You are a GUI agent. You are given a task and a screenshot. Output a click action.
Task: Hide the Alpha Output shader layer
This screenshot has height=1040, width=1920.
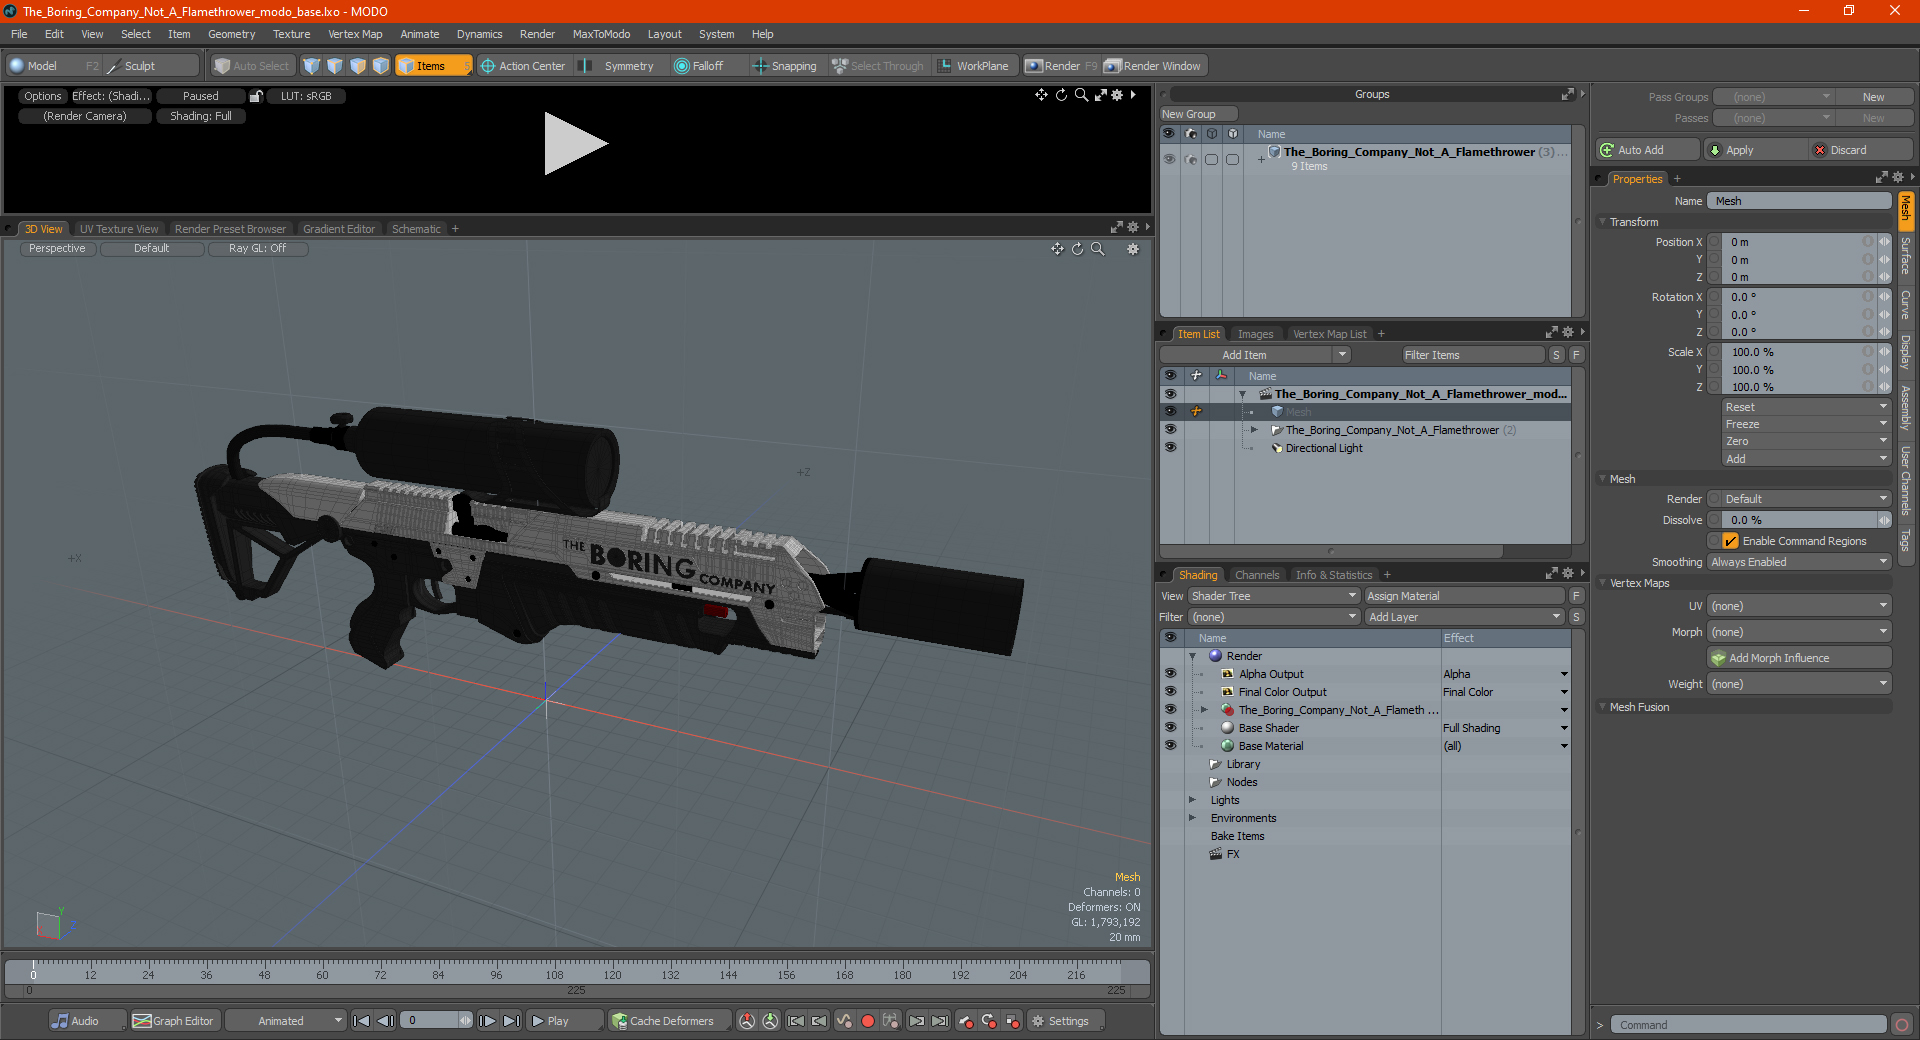coord(1170,673)
